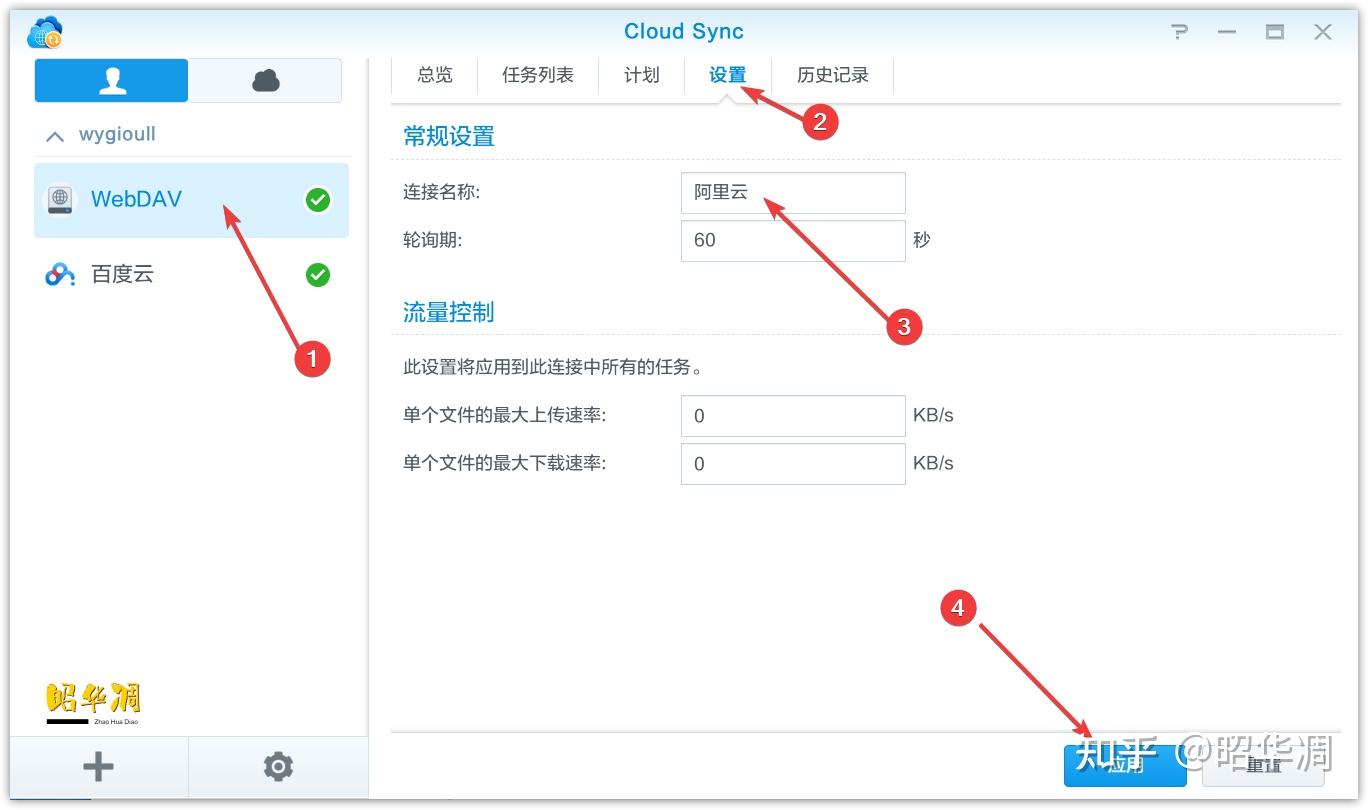
Task: Select the WebDAV connection entry
Action: point(191,200)
